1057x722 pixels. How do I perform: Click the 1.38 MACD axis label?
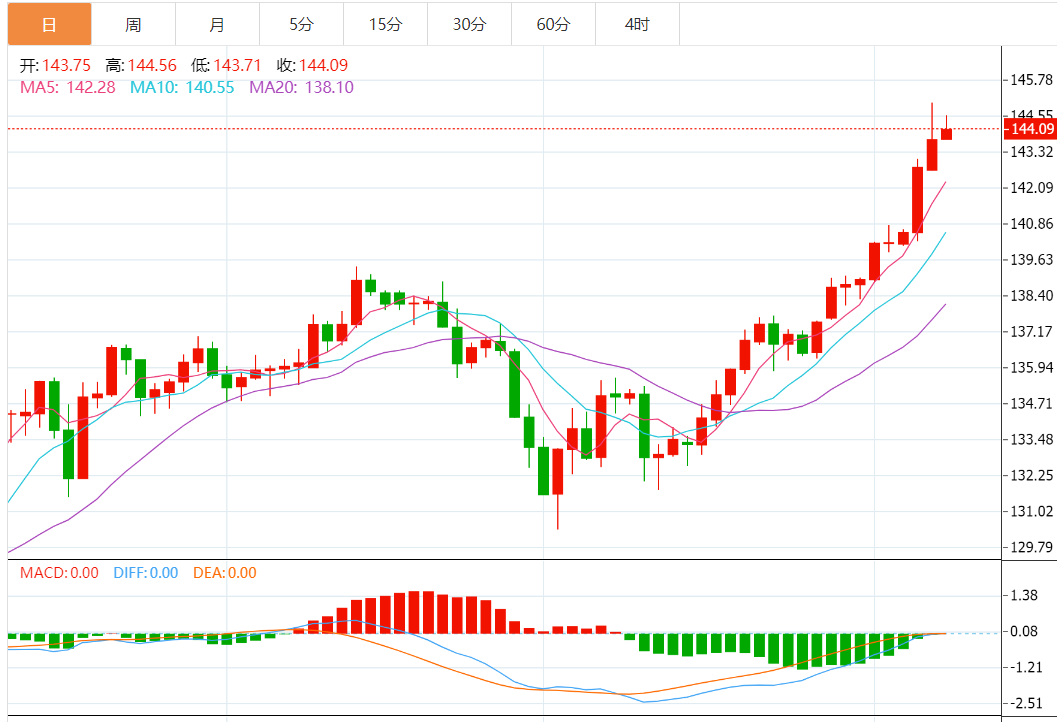(1024, 595)
